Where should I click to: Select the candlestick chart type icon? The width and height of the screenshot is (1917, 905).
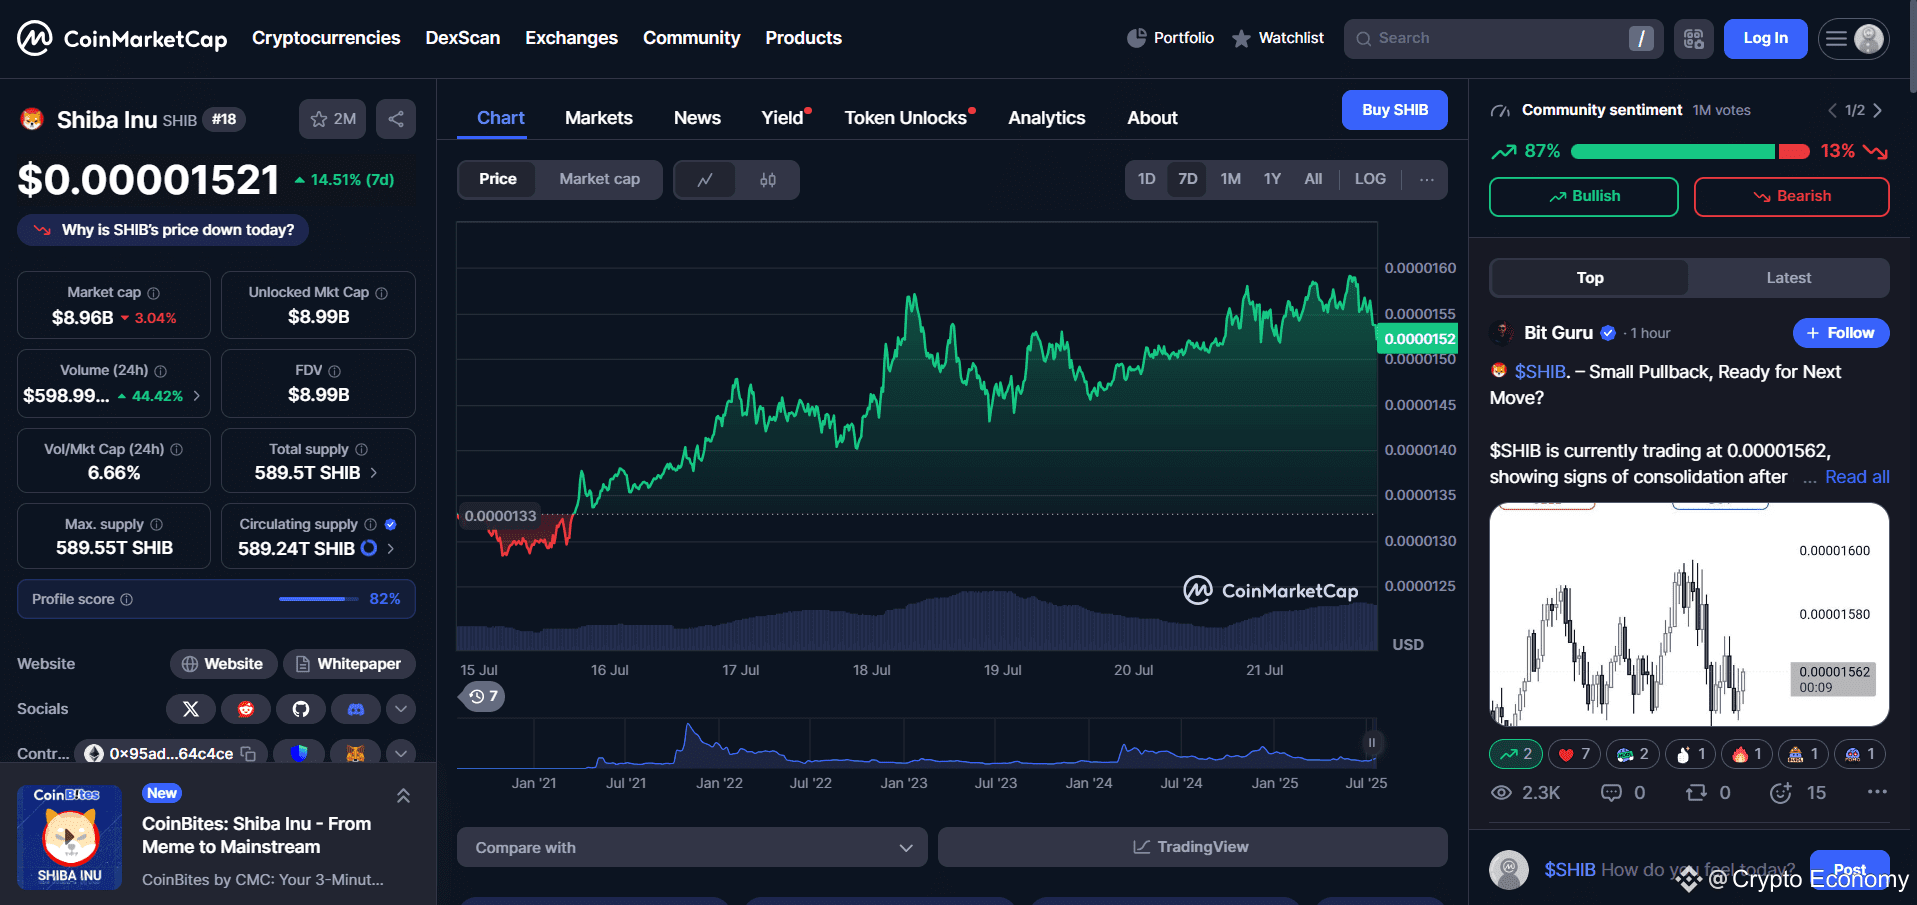coord(768,180)
